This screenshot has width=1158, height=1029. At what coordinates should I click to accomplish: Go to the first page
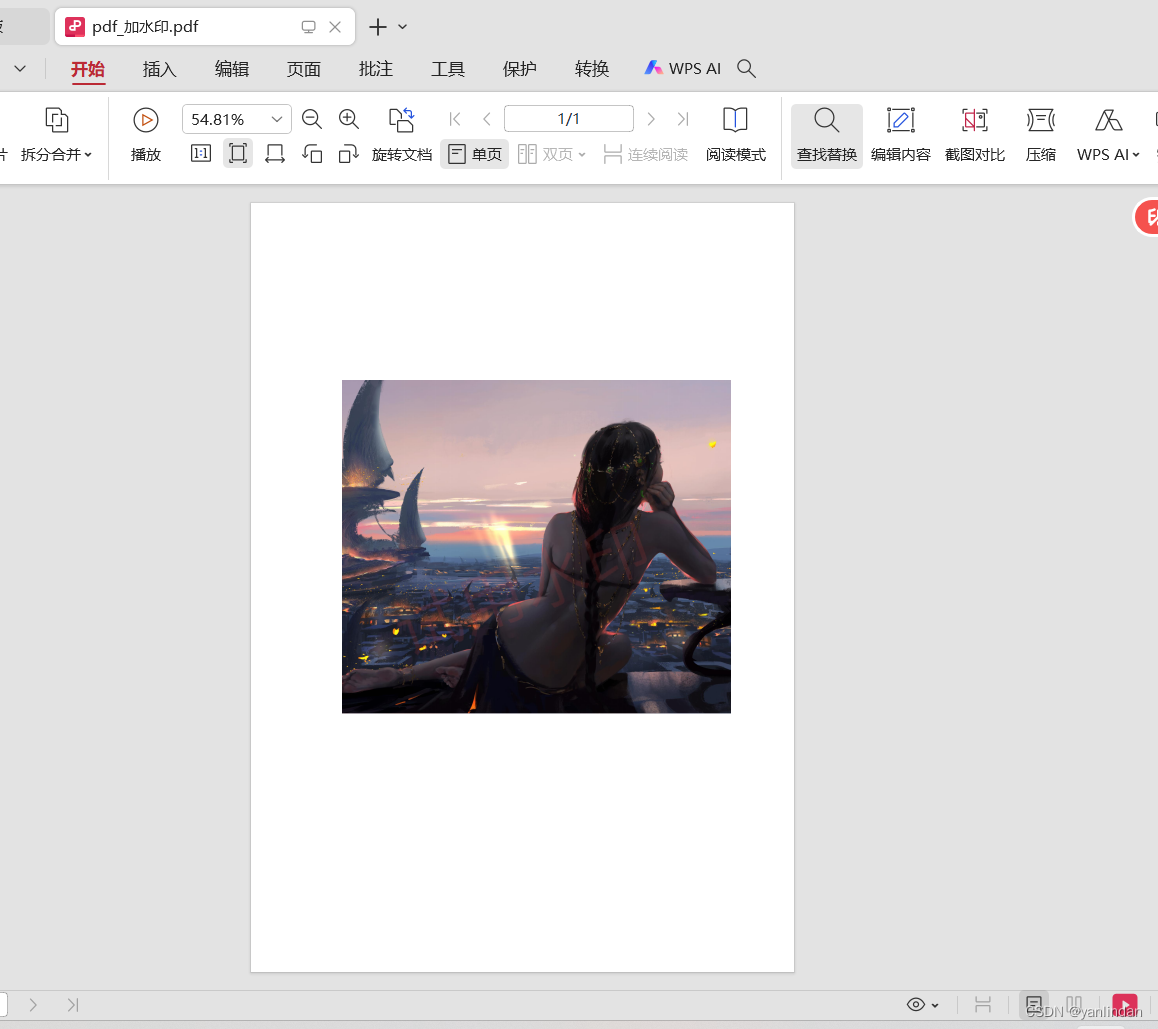455,119
